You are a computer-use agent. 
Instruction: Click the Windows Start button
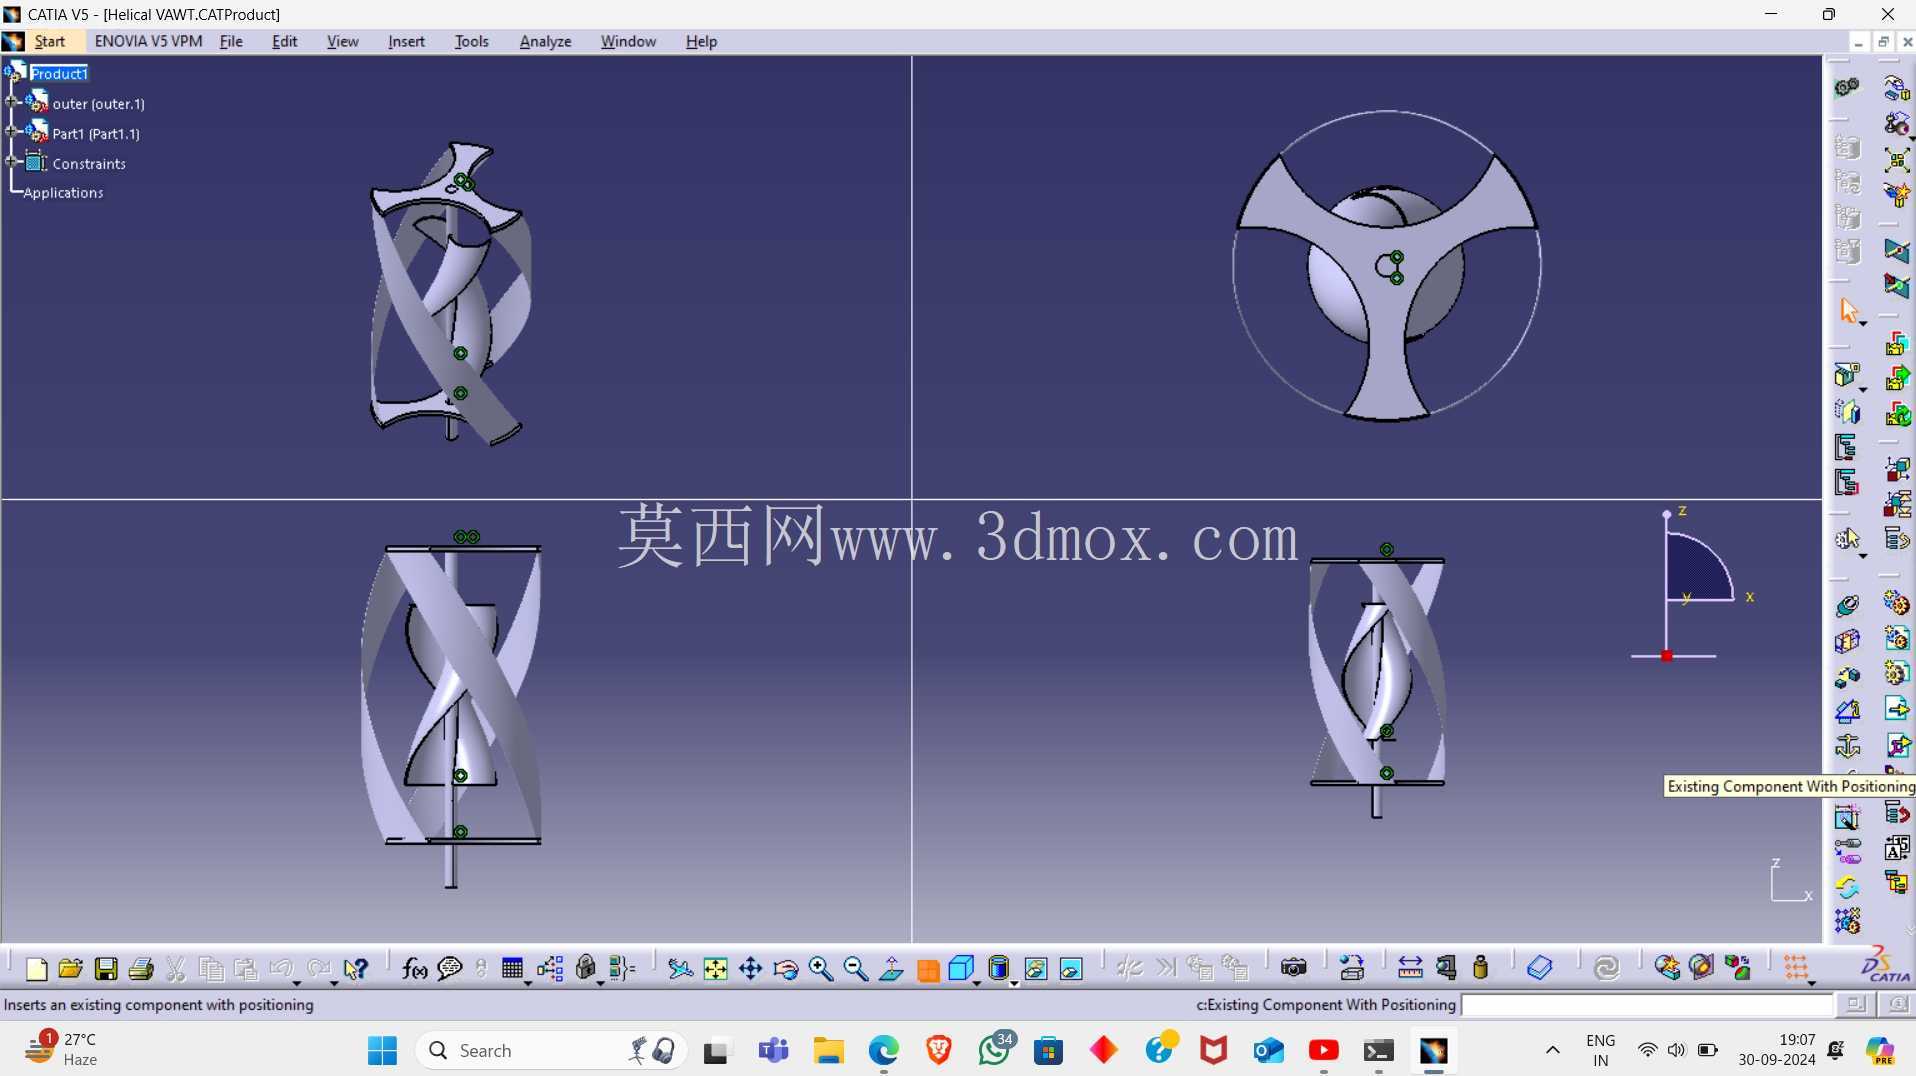[x=382, y=1050]
